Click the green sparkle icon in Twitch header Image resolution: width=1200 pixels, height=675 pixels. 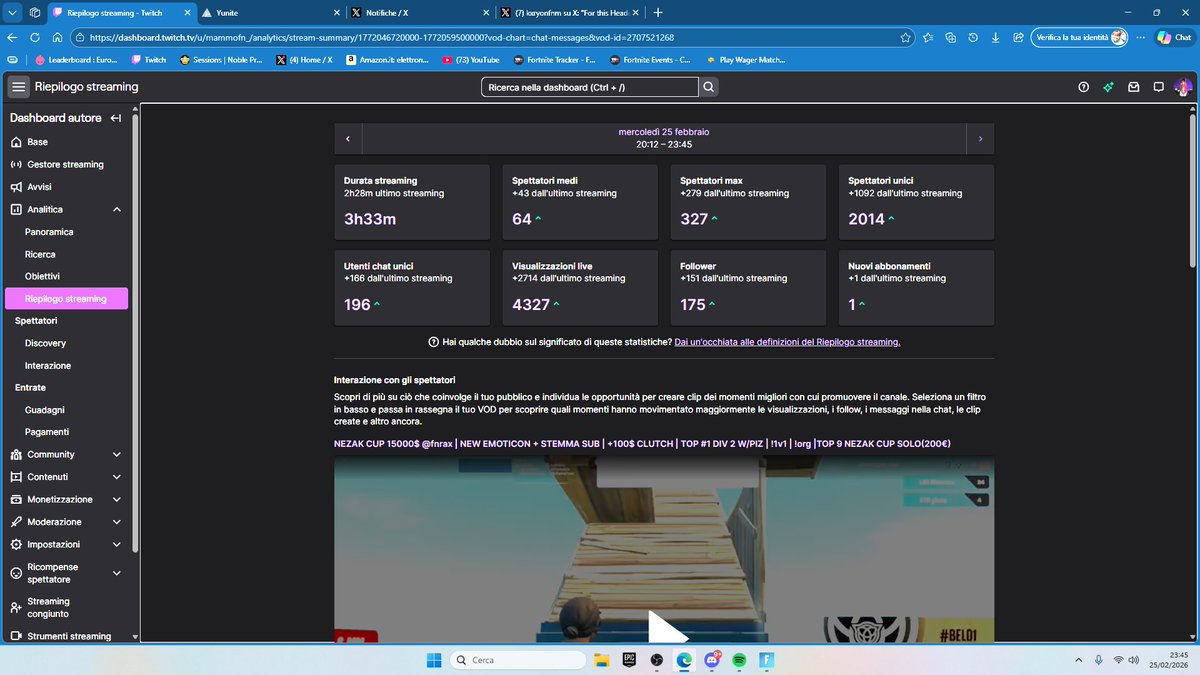[1108, 87]
